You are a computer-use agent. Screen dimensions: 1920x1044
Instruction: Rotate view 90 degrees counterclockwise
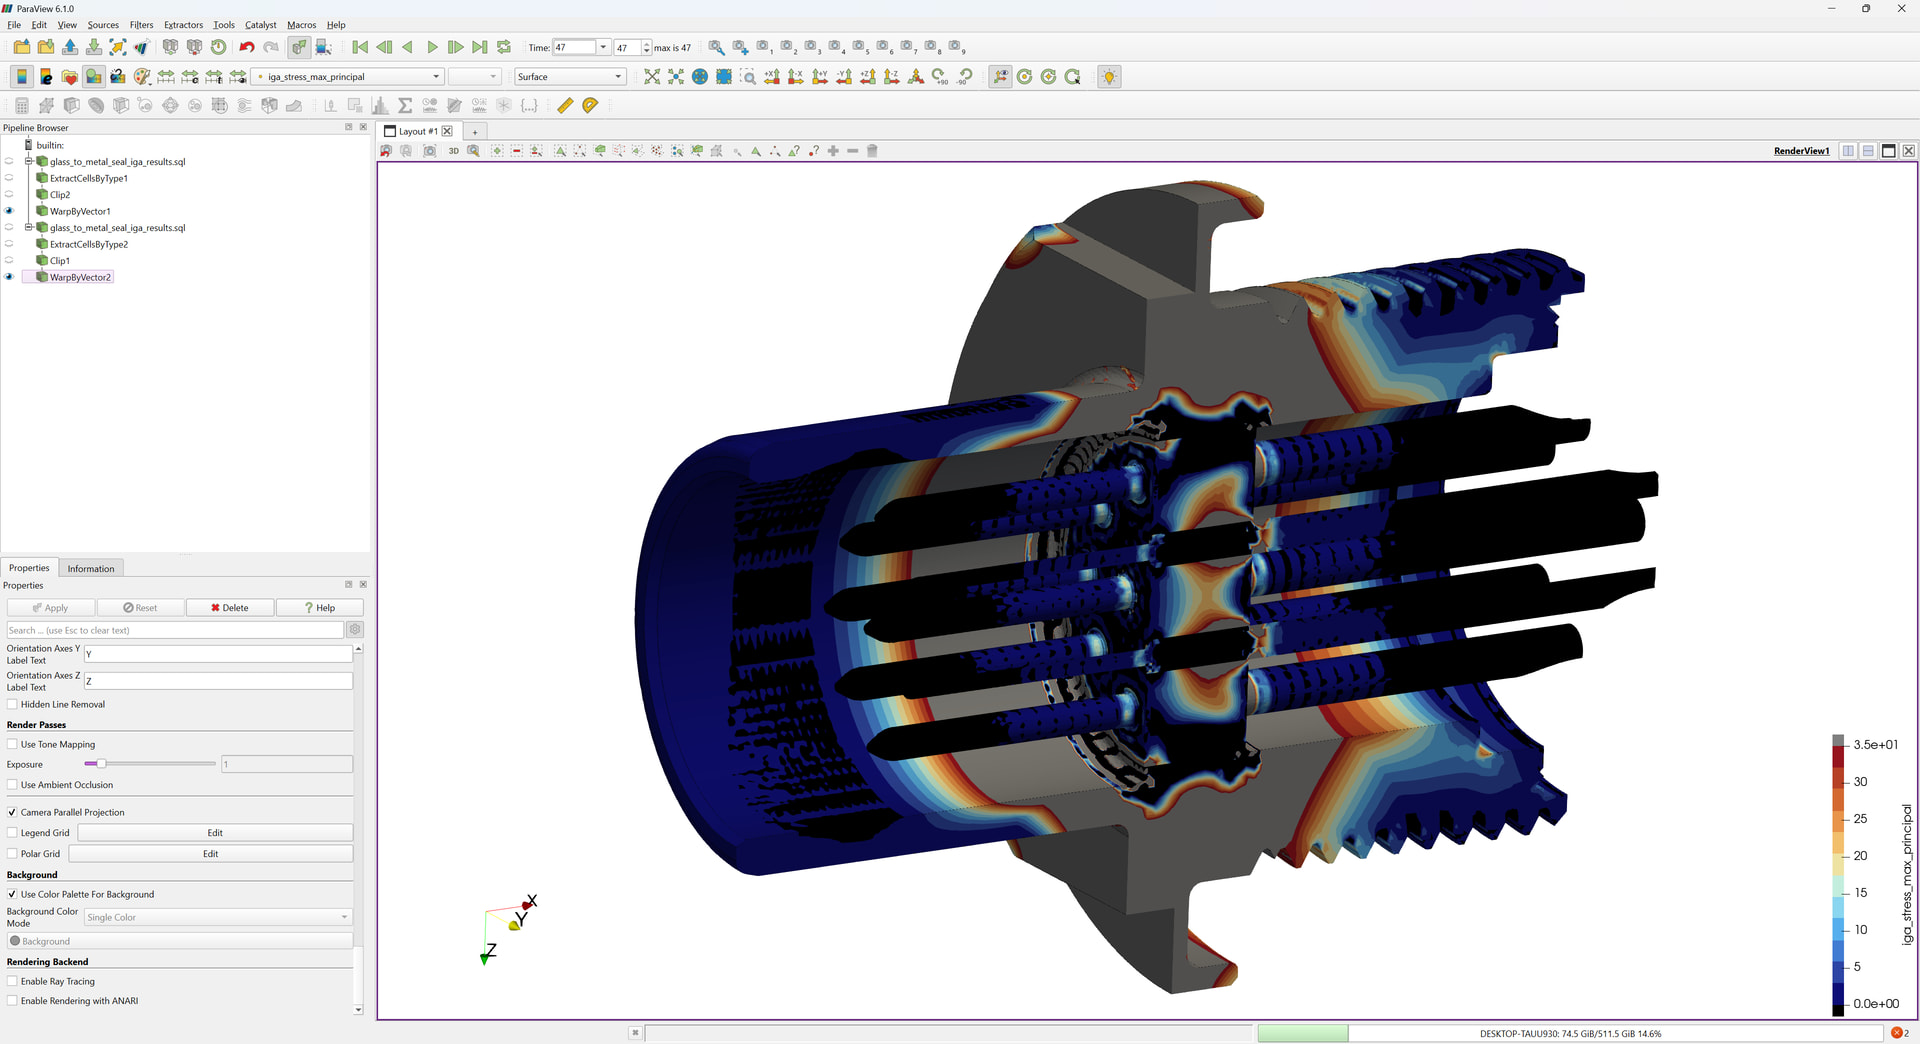point(965,77)
